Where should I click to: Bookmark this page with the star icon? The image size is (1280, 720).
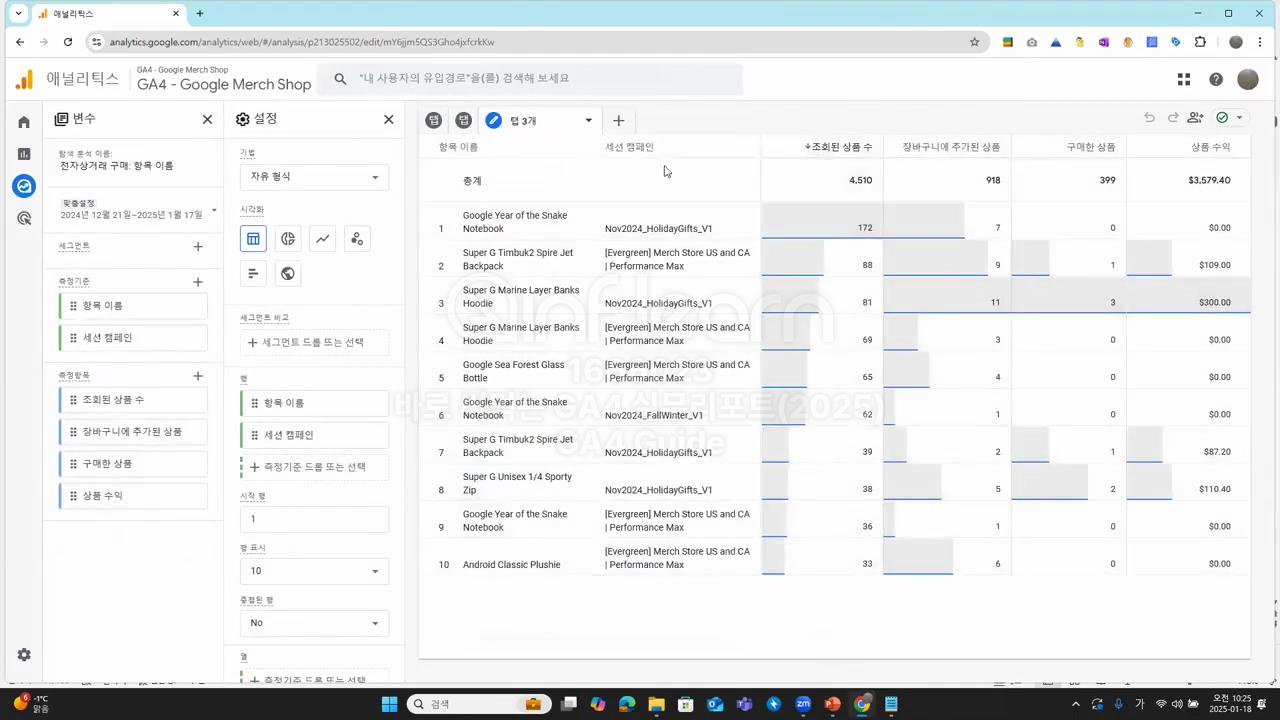pos(975,42)
